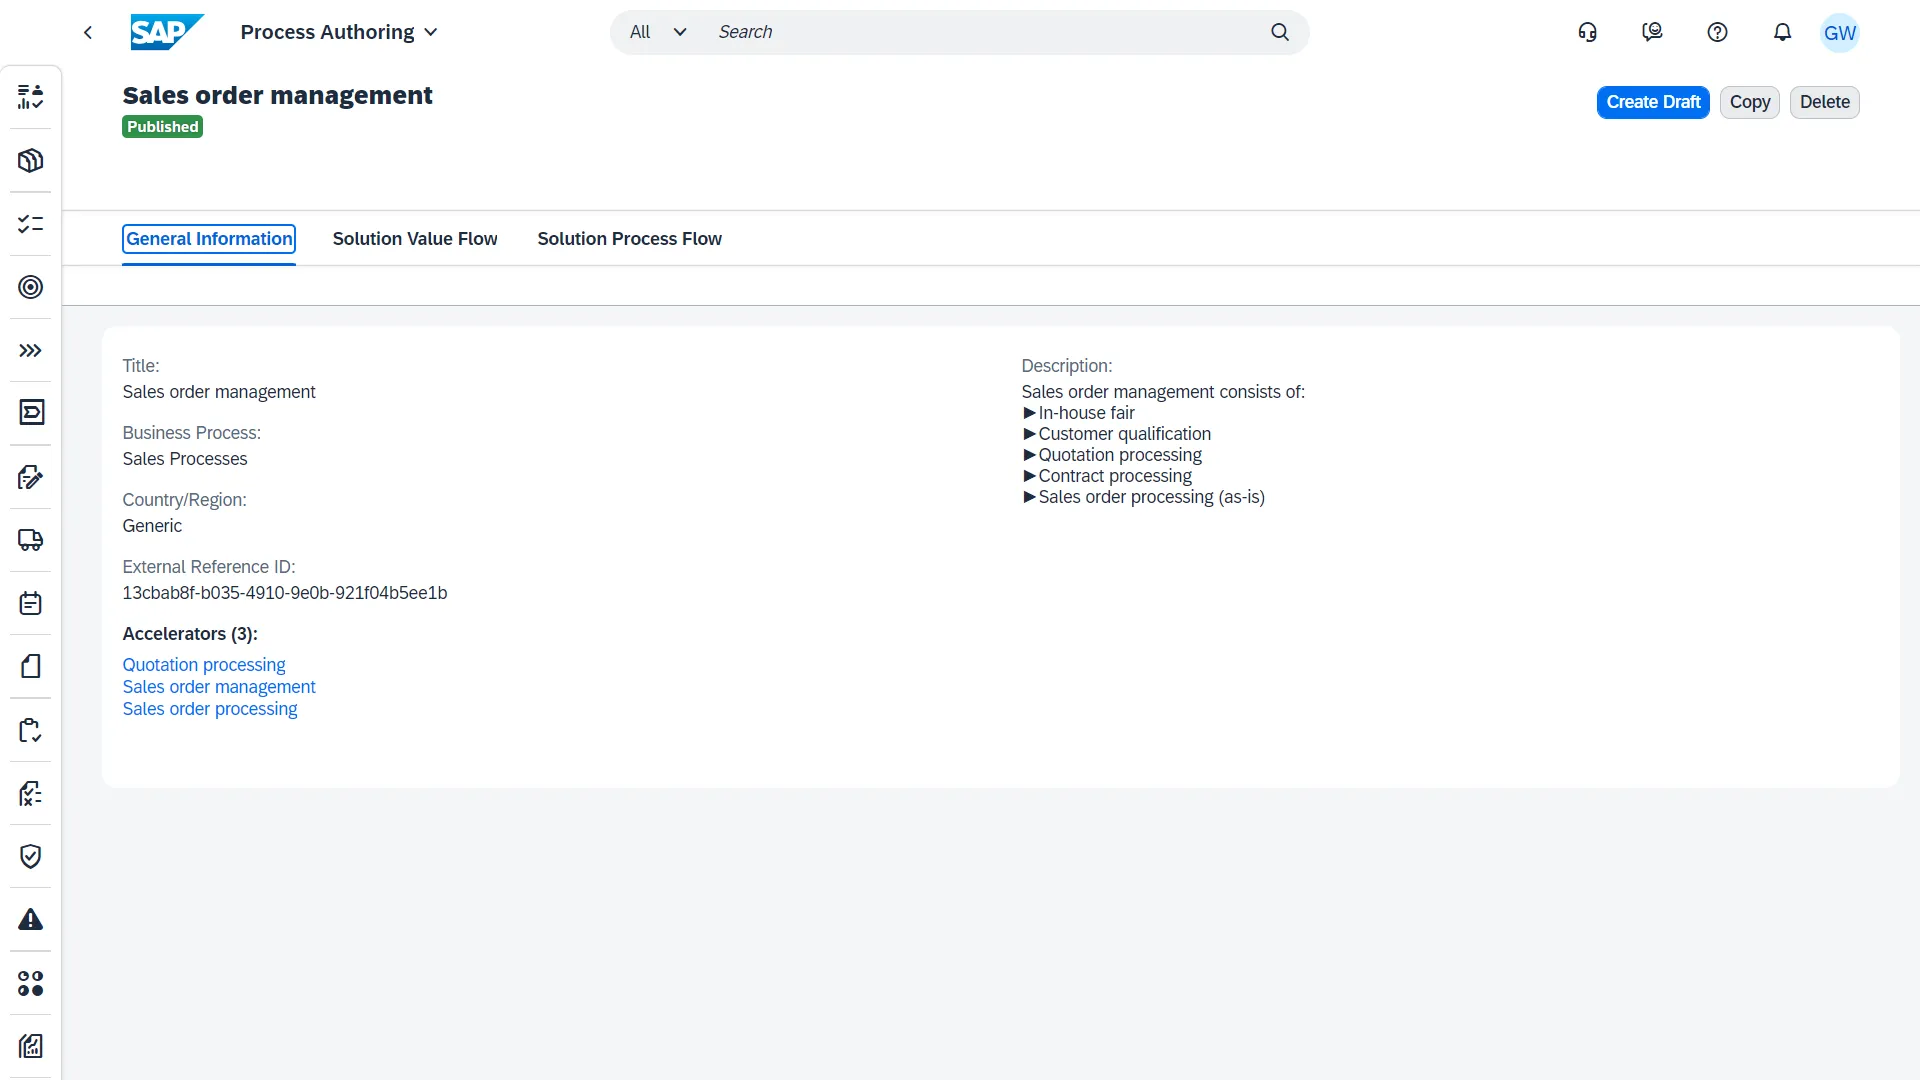Click the Delete button
Image resolution: width=1920 pixels, height=1080 pixels.
1825,102
